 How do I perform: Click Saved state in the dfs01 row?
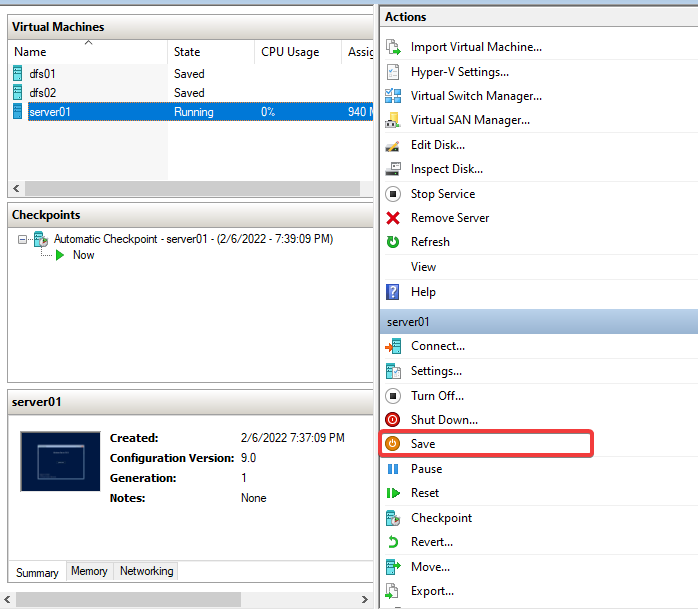[x=189, y=73]
